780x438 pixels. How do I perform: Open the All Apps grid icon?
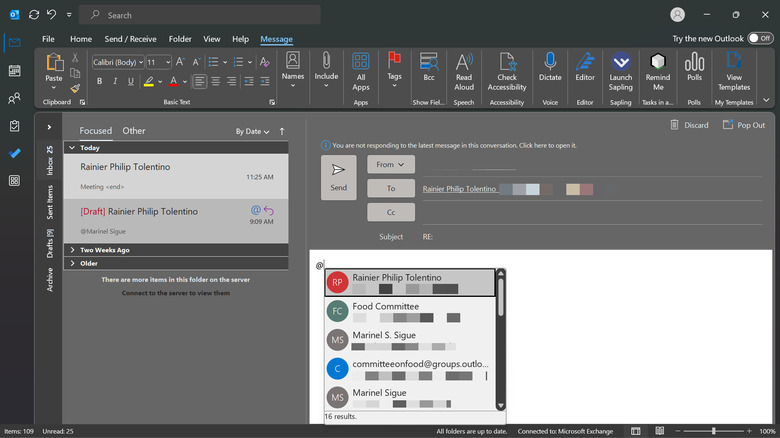point(361,62)
